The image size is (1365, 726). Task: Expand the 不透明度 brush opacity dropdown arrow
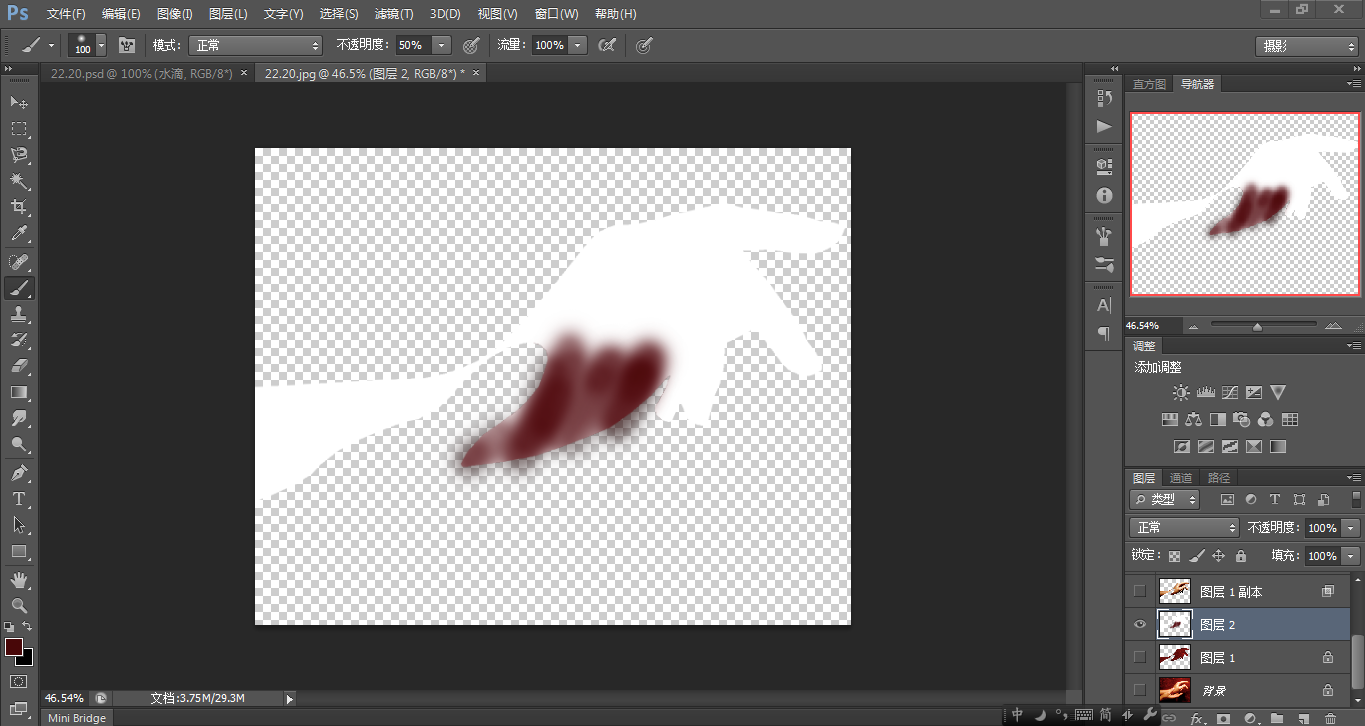click(x=441, y=46)
